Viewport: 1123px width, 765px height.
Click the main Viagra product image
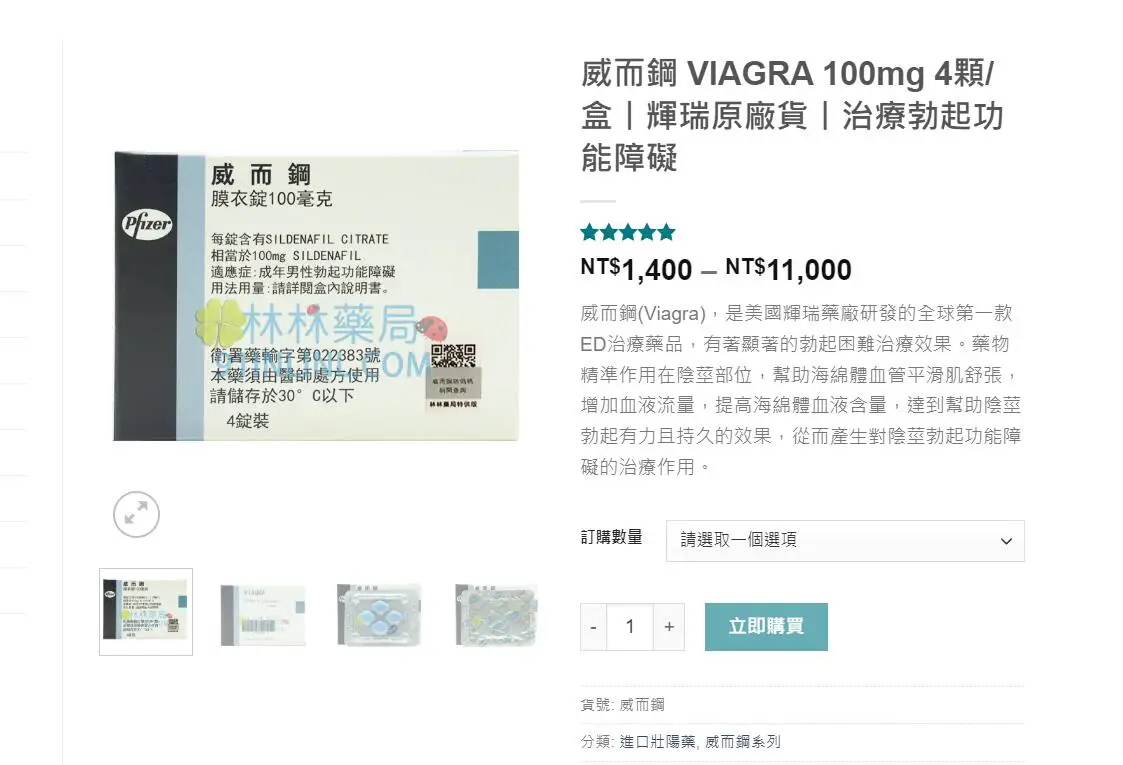[316, 296]
